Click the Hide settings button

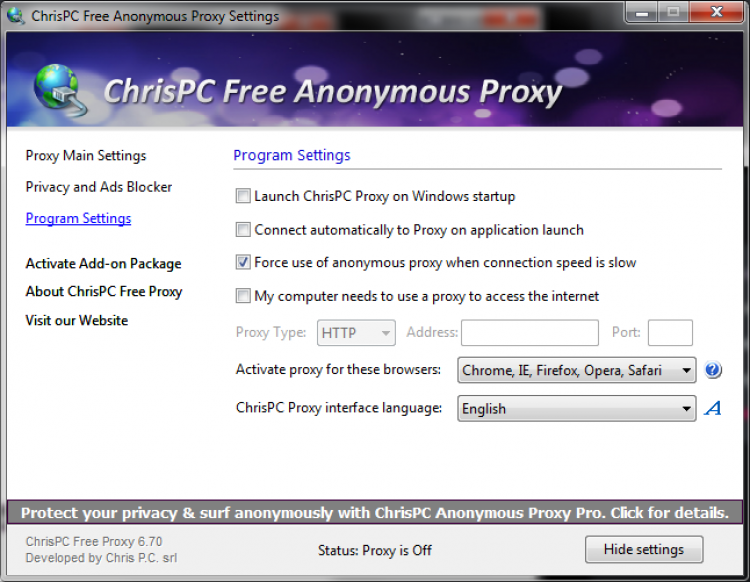pos(644,549)
